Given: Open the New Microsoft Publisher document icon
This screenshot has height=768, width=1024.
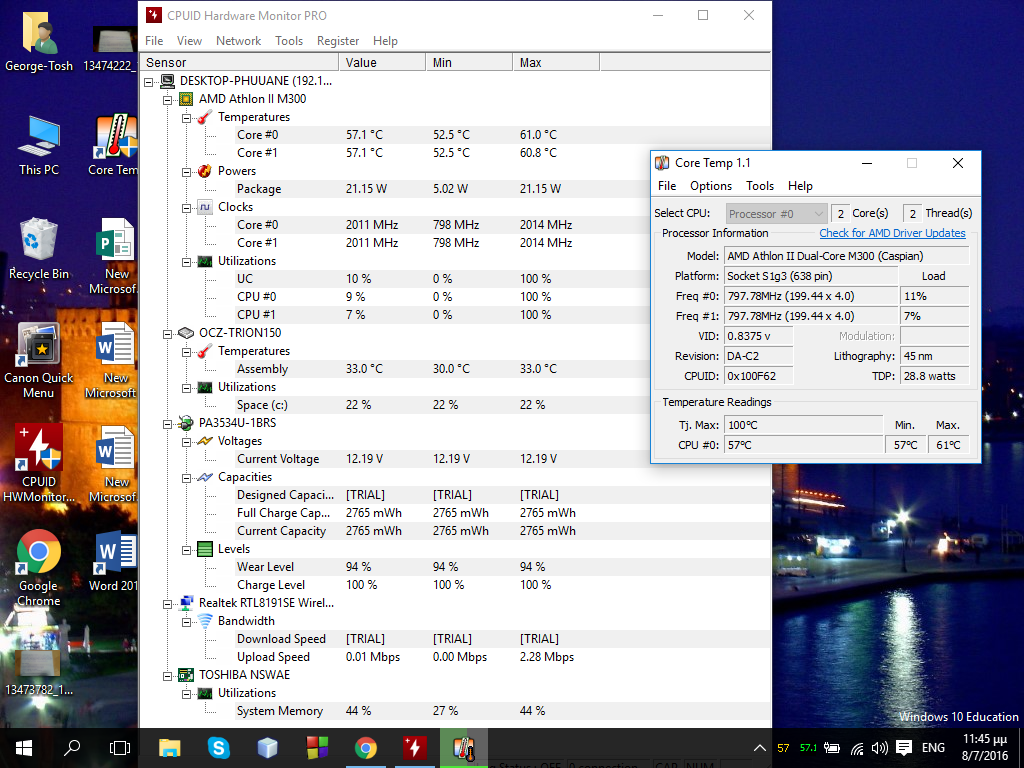Looking at the screenshot, I should click(114, 256).
